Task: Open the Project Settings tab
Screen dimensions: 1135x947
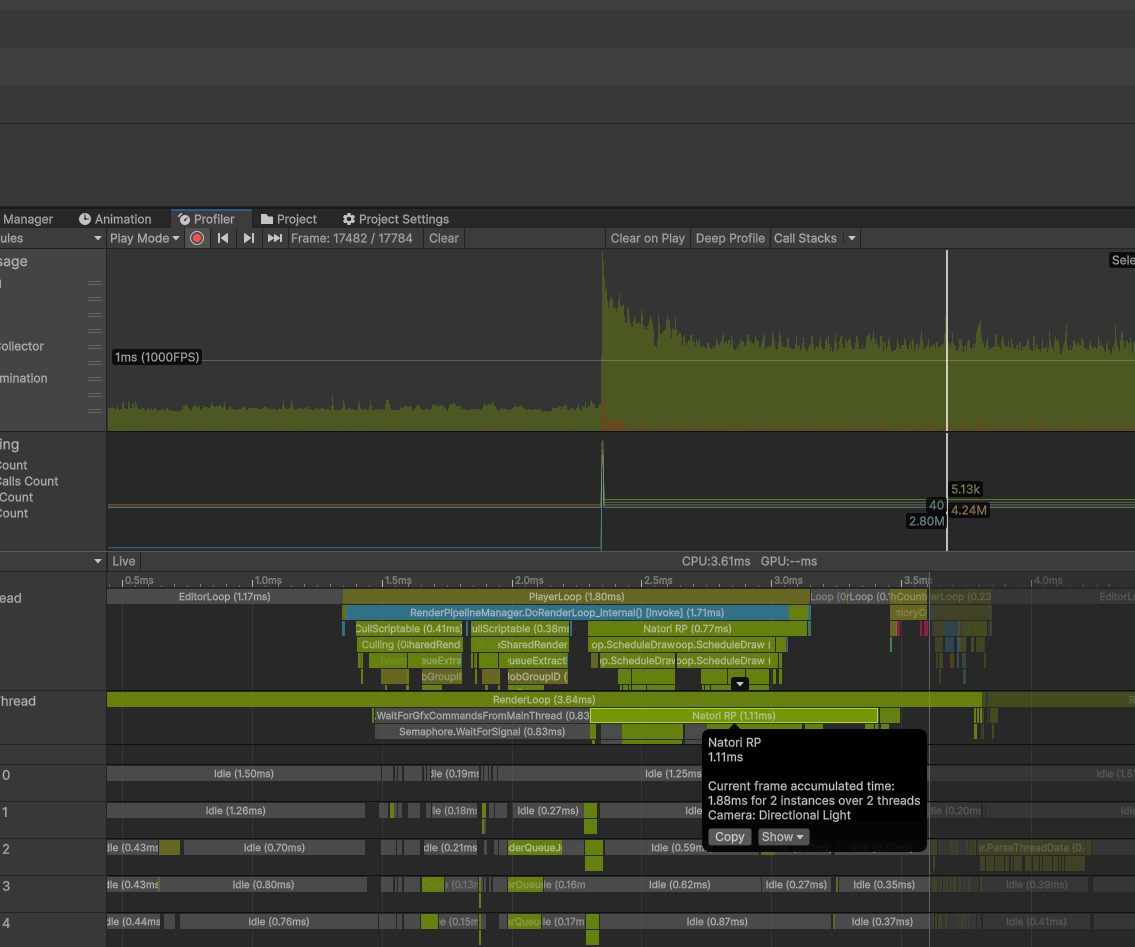Action: click(395, 219)
